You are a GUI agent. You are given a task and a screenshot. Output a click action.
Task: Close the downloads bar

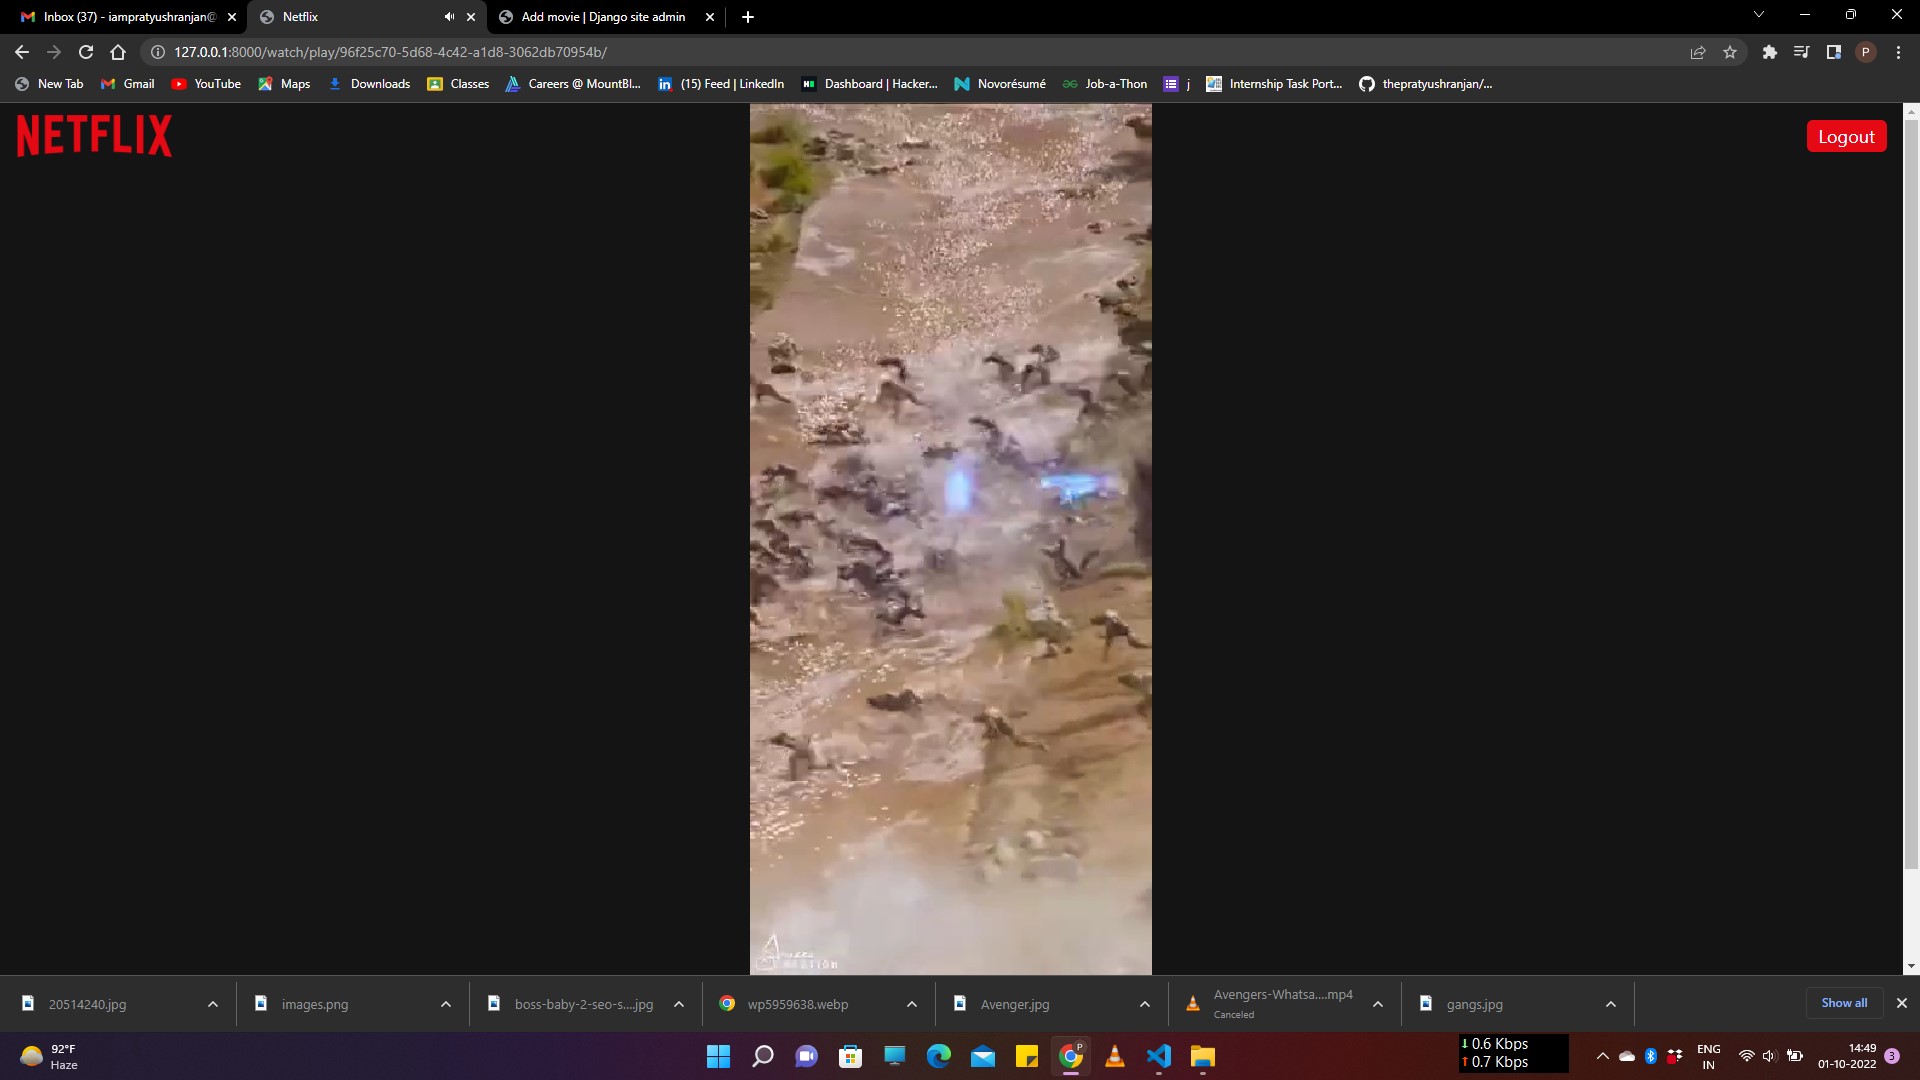pos(1901,1003)
